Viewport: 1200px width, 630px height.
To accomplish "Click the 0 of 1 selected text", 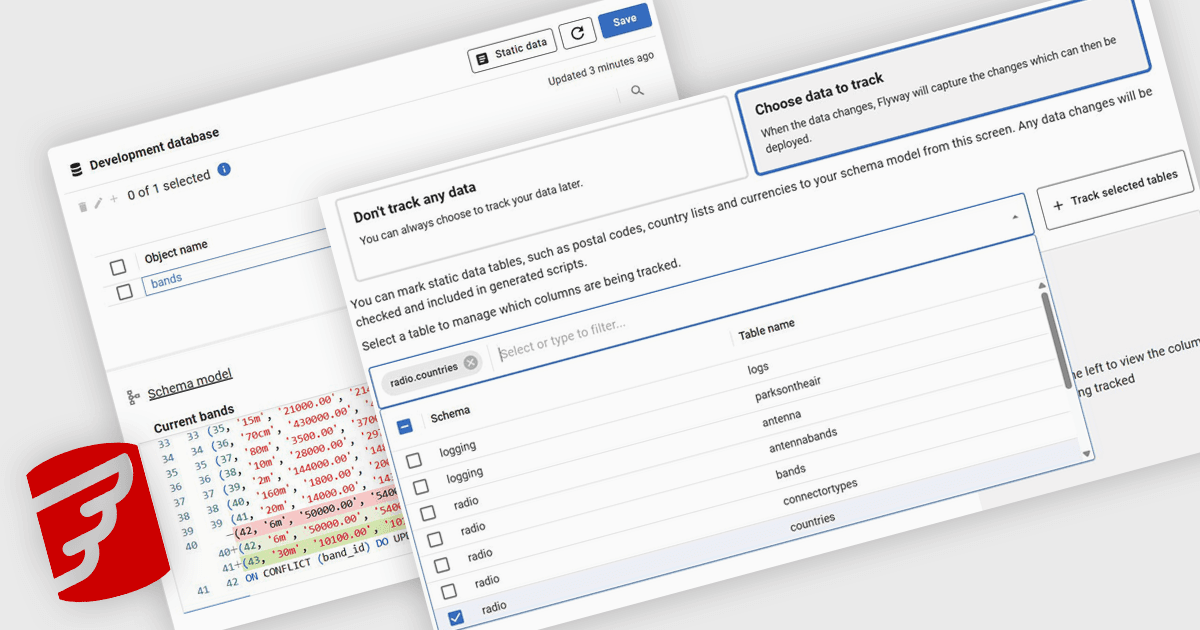I will pyautogui.click(x=168, y=185).
